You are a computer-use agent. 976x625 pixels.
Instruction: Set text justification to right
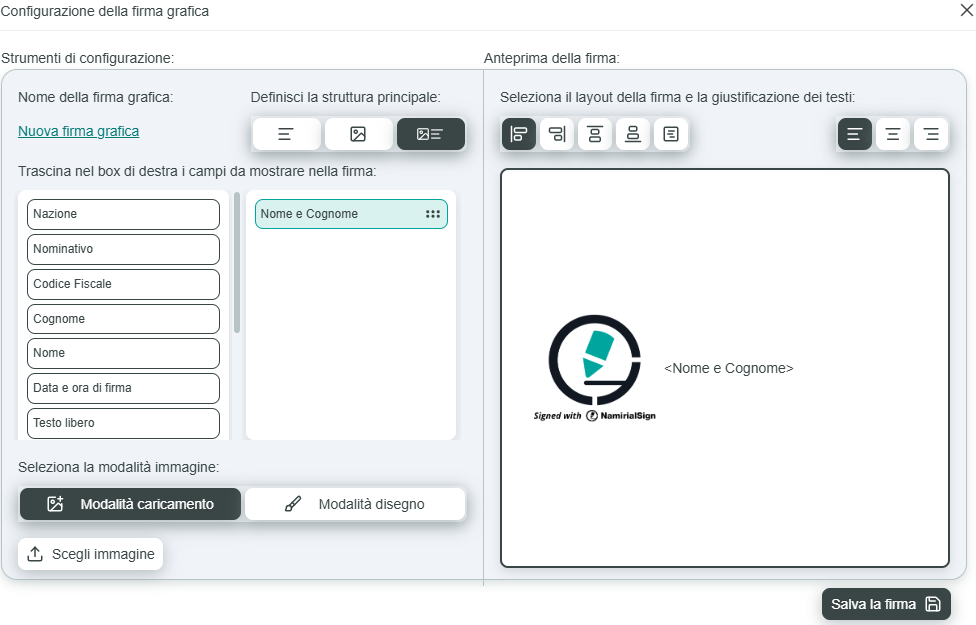pos(931,134)
